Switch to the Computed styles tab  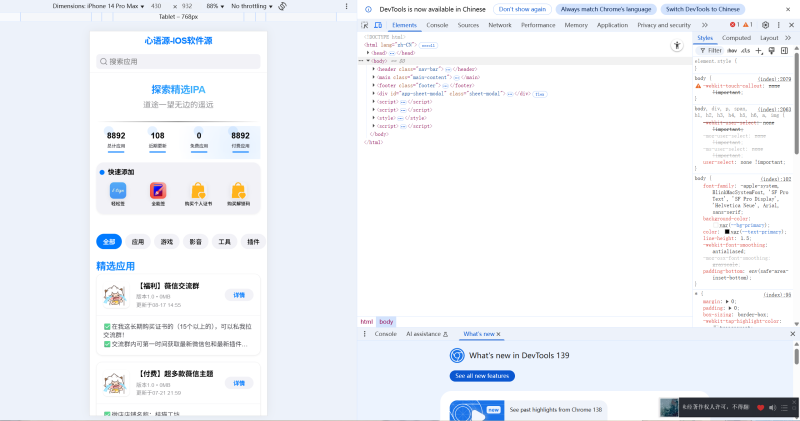[736, 37]
